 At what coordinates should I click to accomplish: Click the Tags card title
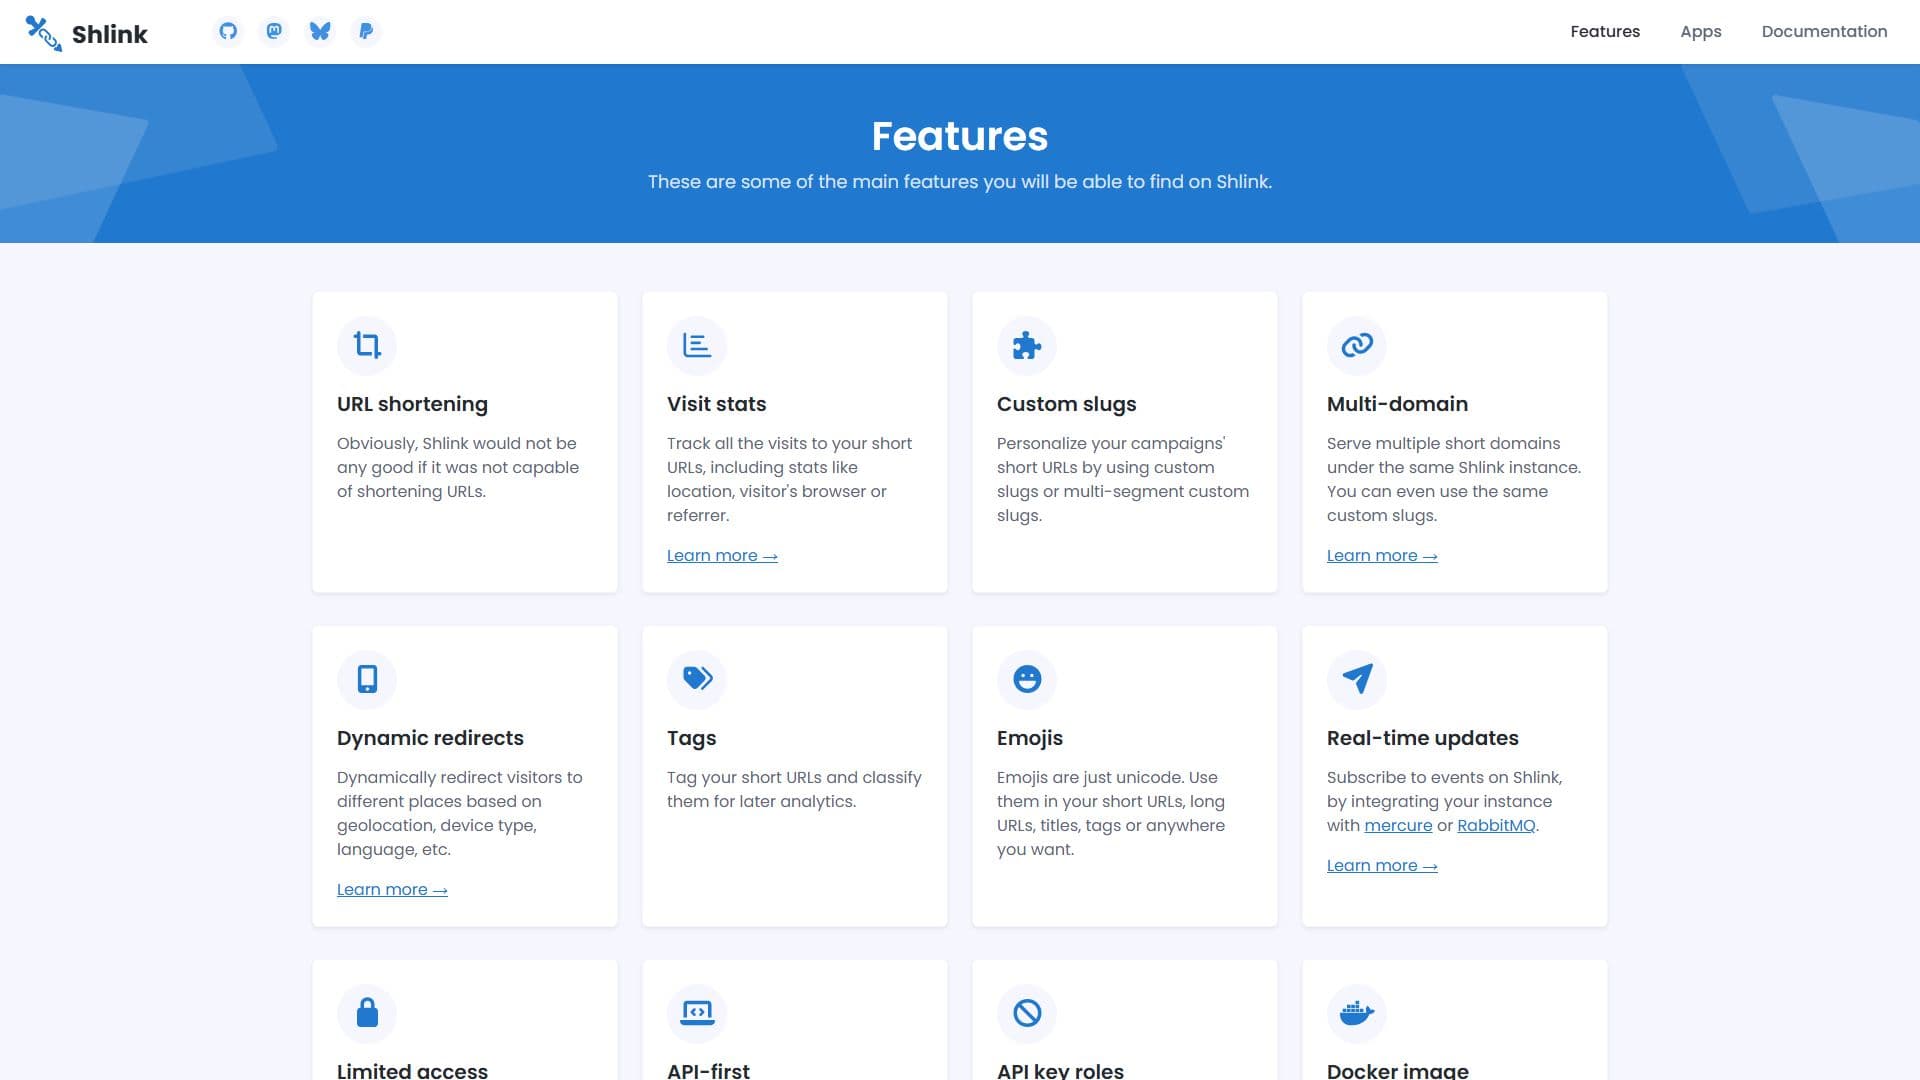coord(692,738)
